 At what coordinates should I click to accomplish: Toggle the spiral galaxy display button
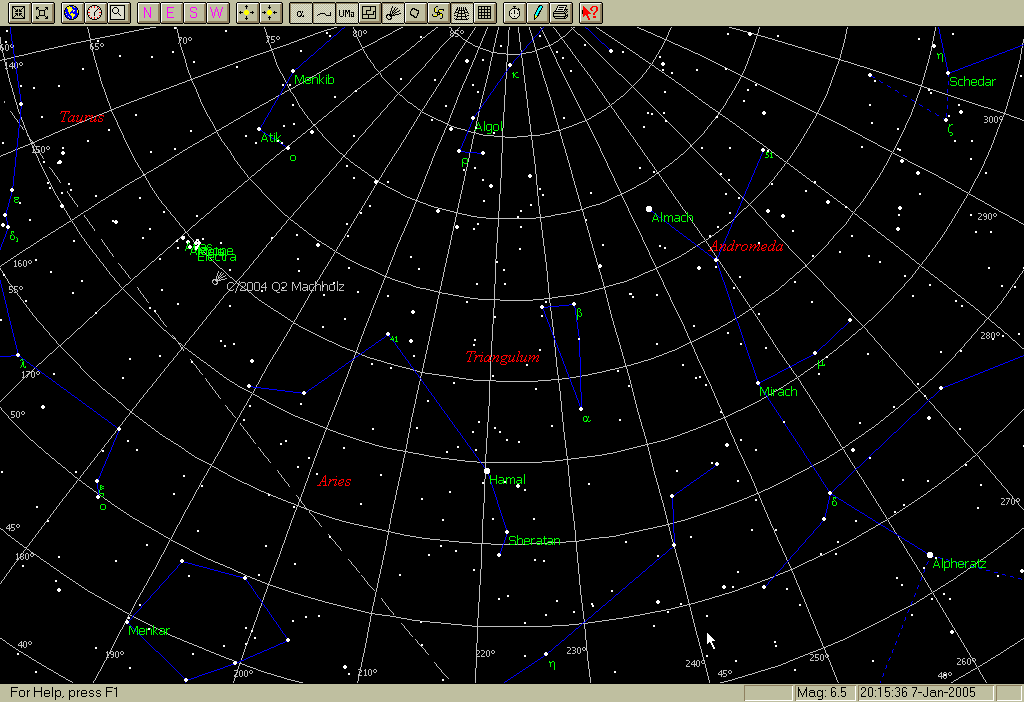point(438,13)
